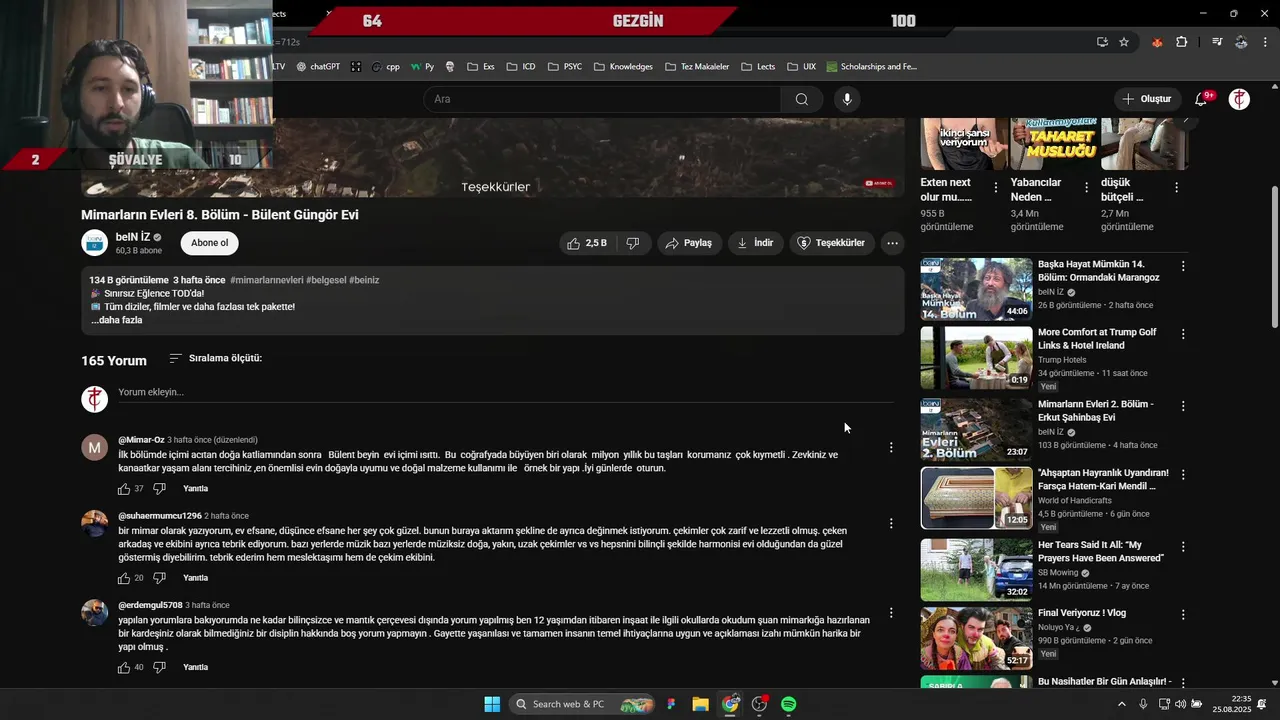This screenshot has width=1280, height=720.
Task: Open volume control in system tray
Action: point(1182,704)
